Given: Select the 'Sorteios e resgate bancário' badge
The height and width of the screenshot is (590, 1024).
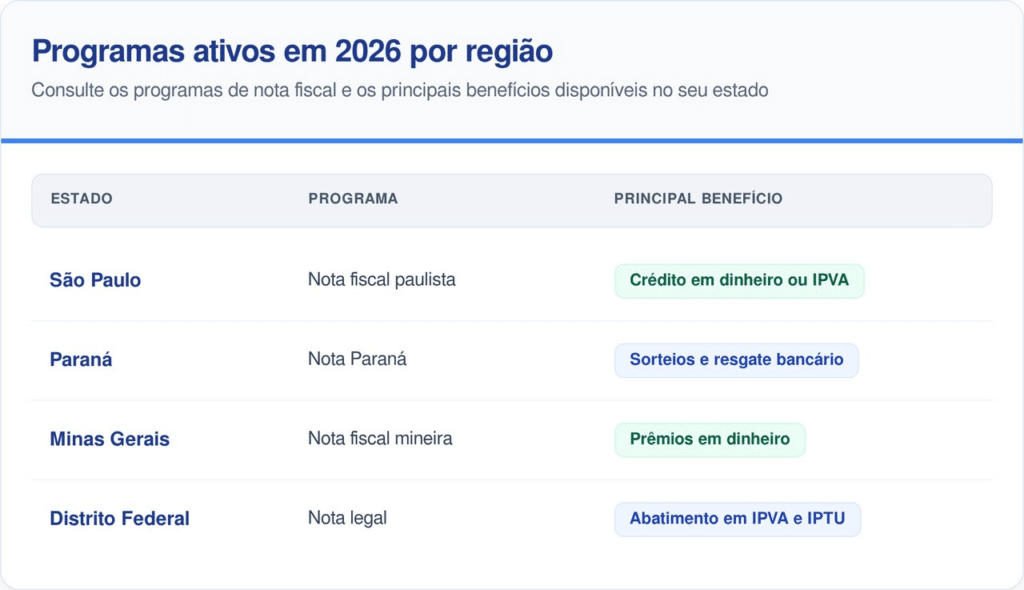Looking at the screenshot, I should (x=736, y=359).
